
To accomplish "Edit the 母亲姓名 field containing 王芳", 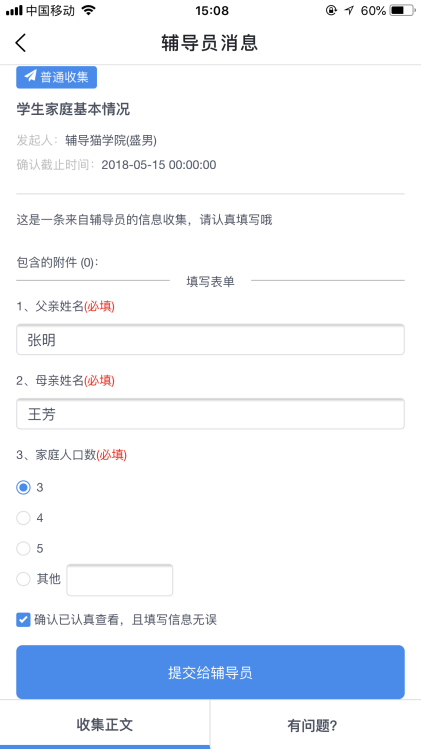I will 210,414.
